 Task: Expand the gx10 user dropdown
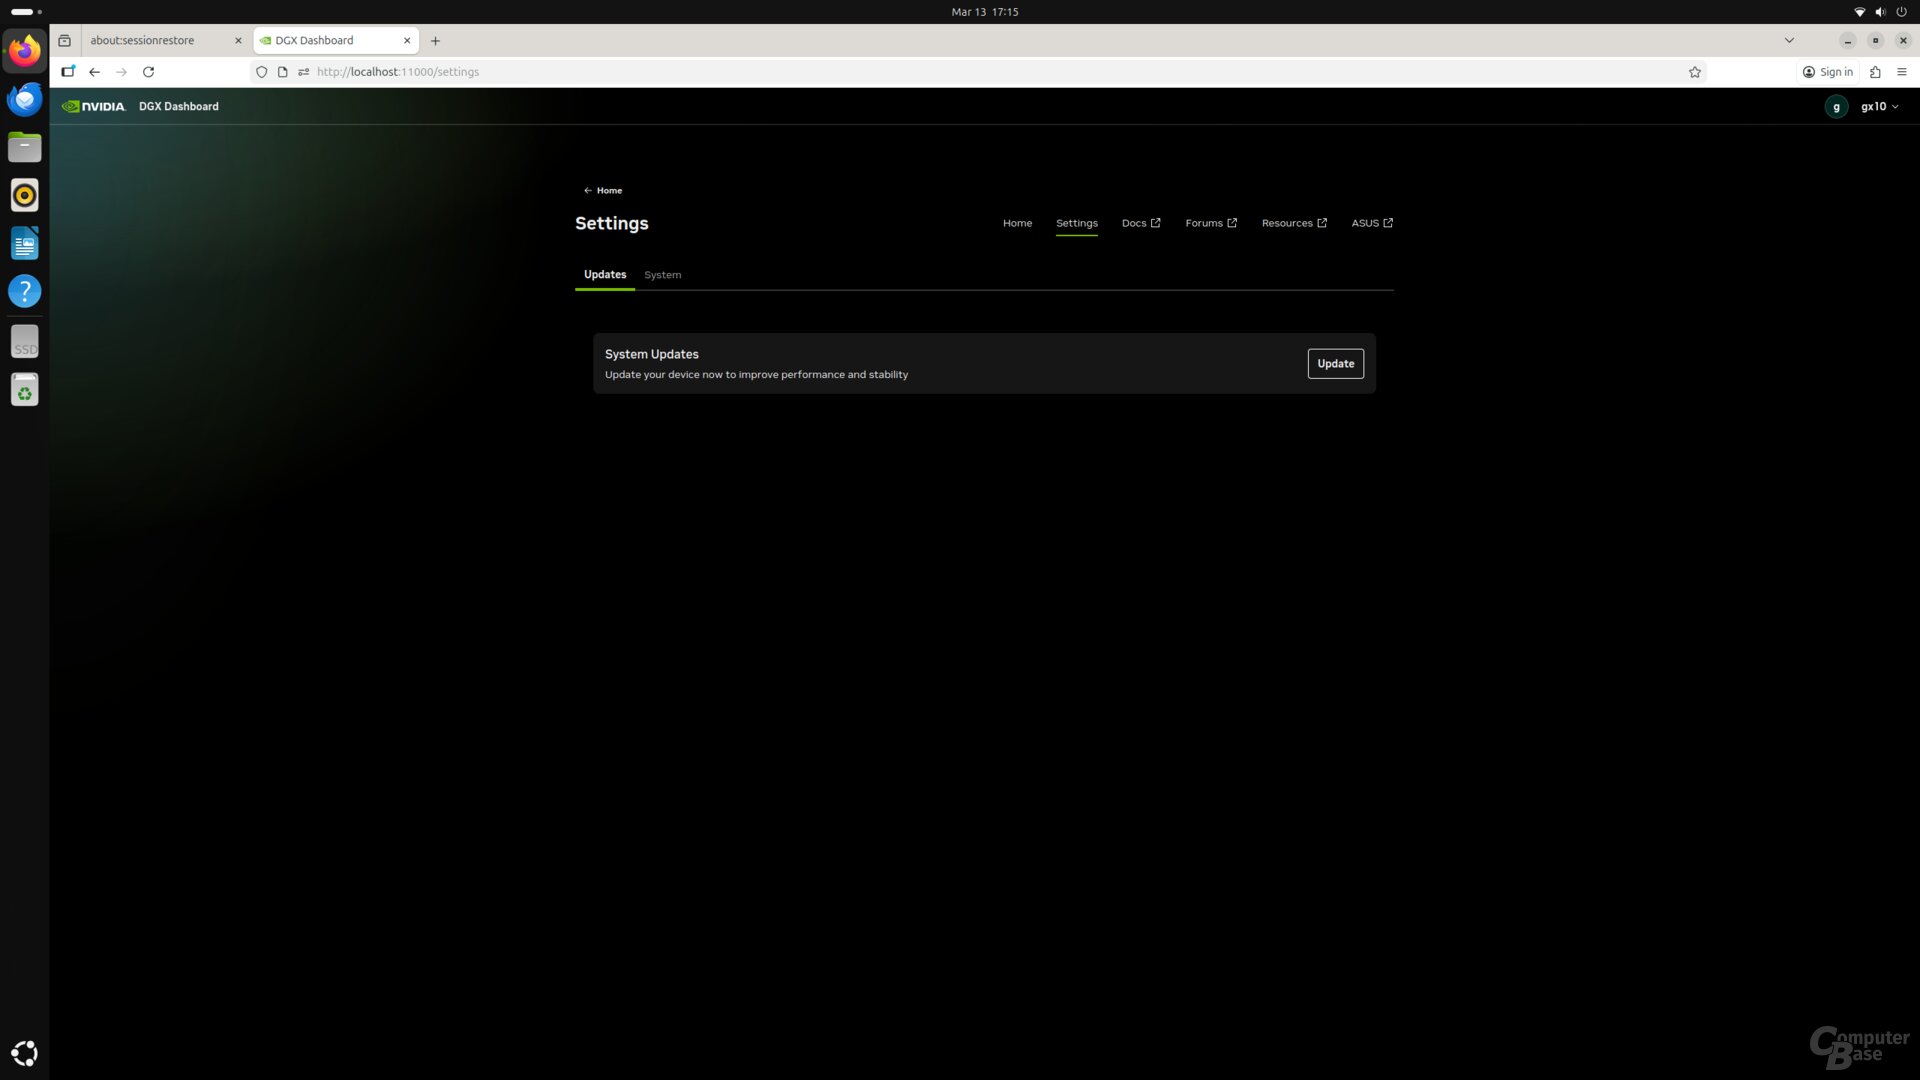click(1879, 106)
